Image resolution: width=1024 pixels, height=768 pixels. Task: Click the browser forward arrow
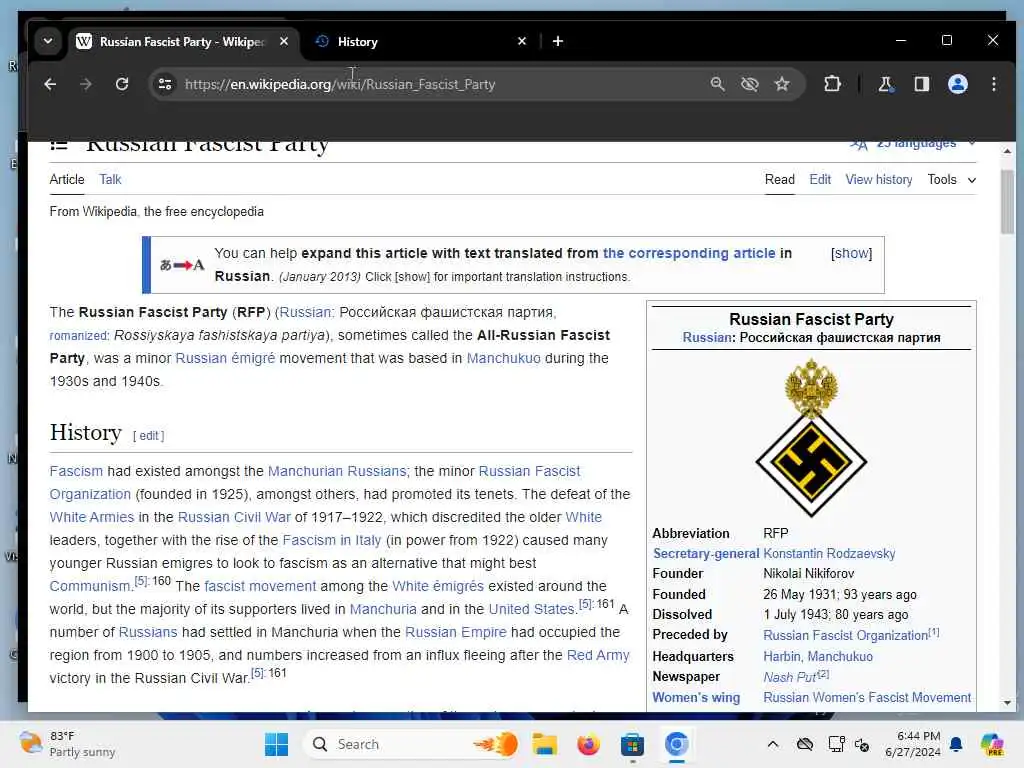(86, 84)
